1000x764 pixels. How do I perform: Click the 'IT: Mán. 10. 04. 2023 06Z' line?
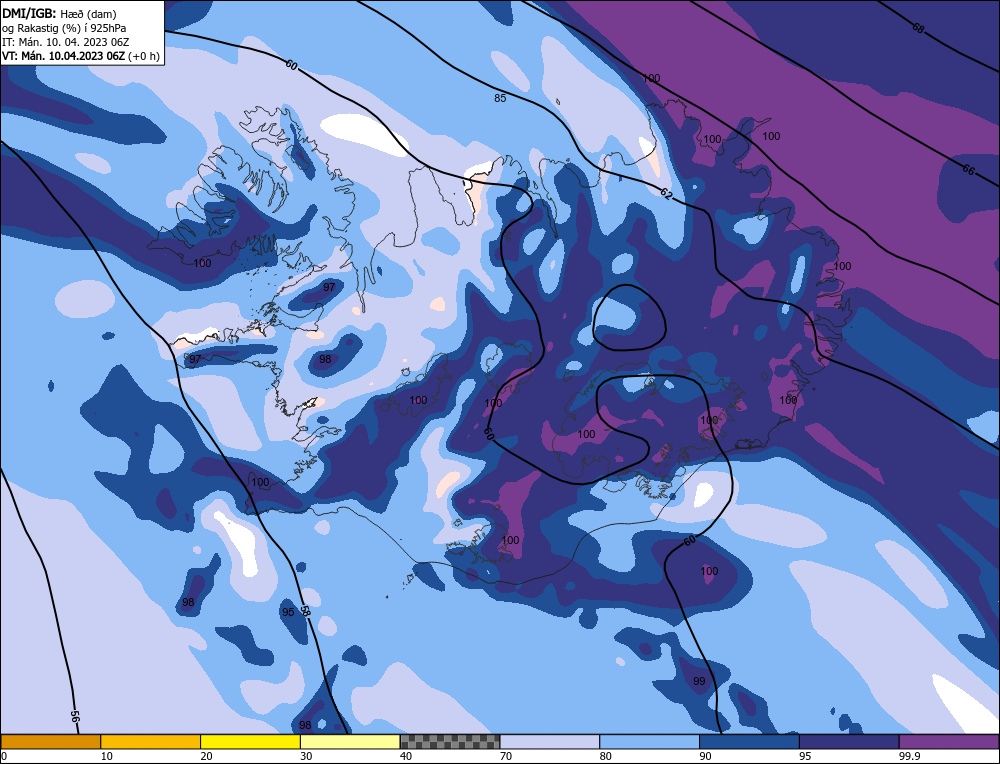[66, 42]
